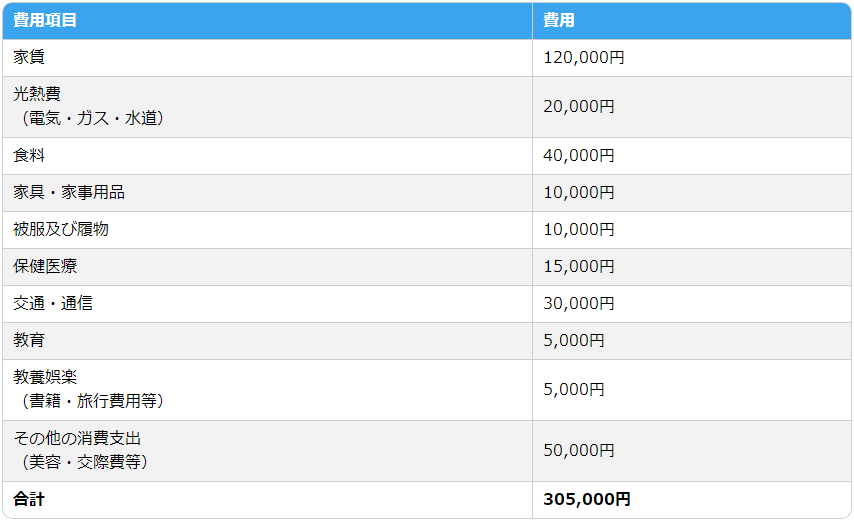Click the 30,000円 transport amount
Screen dimensions: 854x521
[579, 303]
